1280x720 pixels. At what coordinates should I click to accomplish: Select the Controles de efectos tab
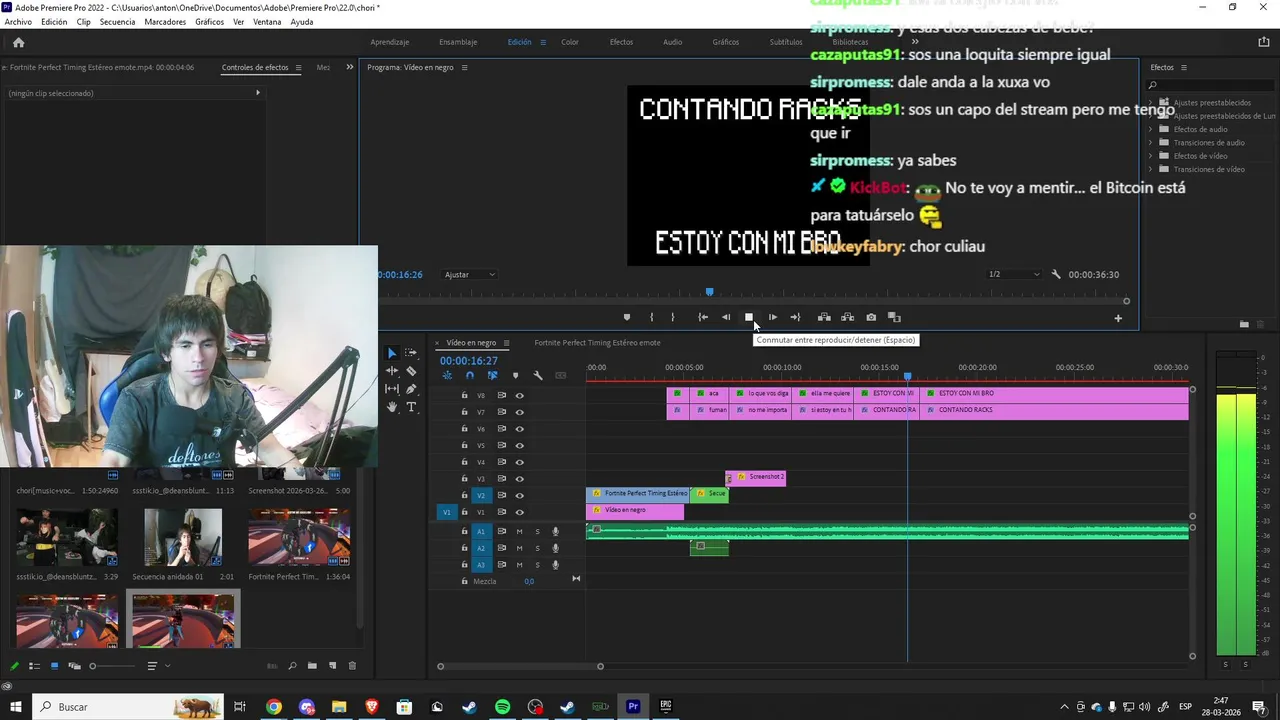pyautogui.click(x=255, y=67)
